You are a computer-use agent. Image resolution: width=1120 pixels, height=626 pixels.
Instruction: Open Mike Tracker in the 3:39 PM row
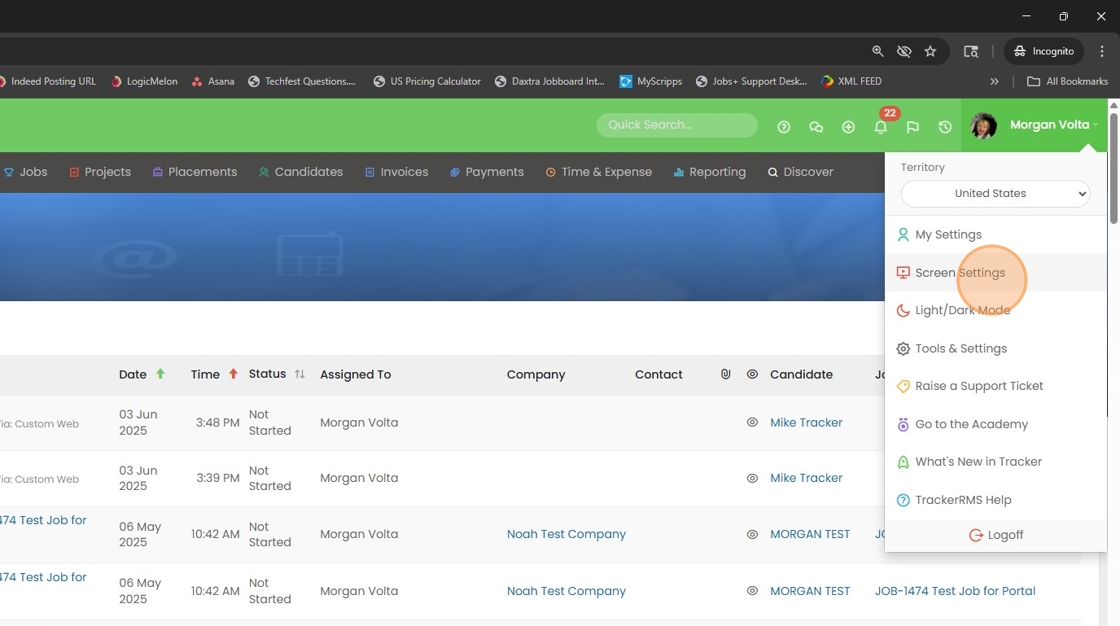point(806,478)
